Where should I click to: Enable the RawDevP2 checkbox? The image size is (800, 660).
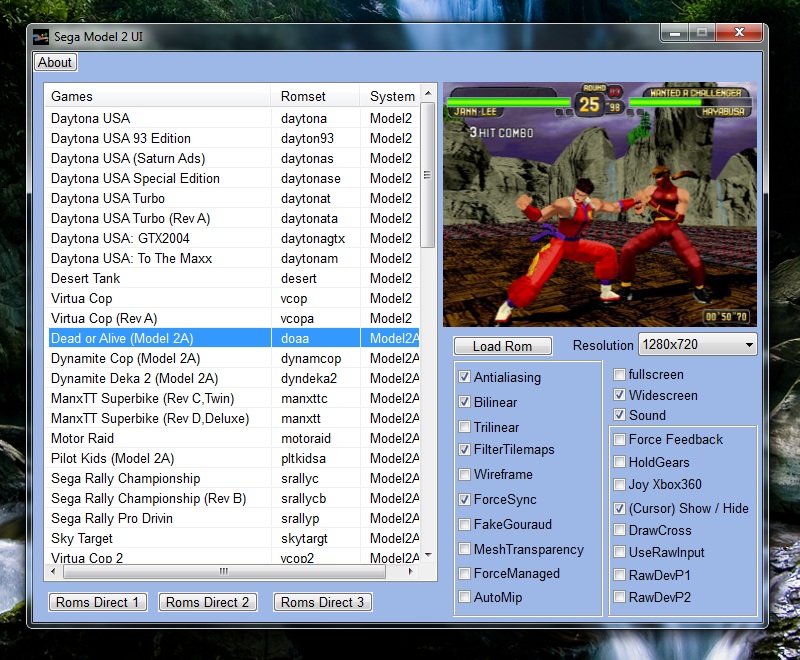(619, 596)
